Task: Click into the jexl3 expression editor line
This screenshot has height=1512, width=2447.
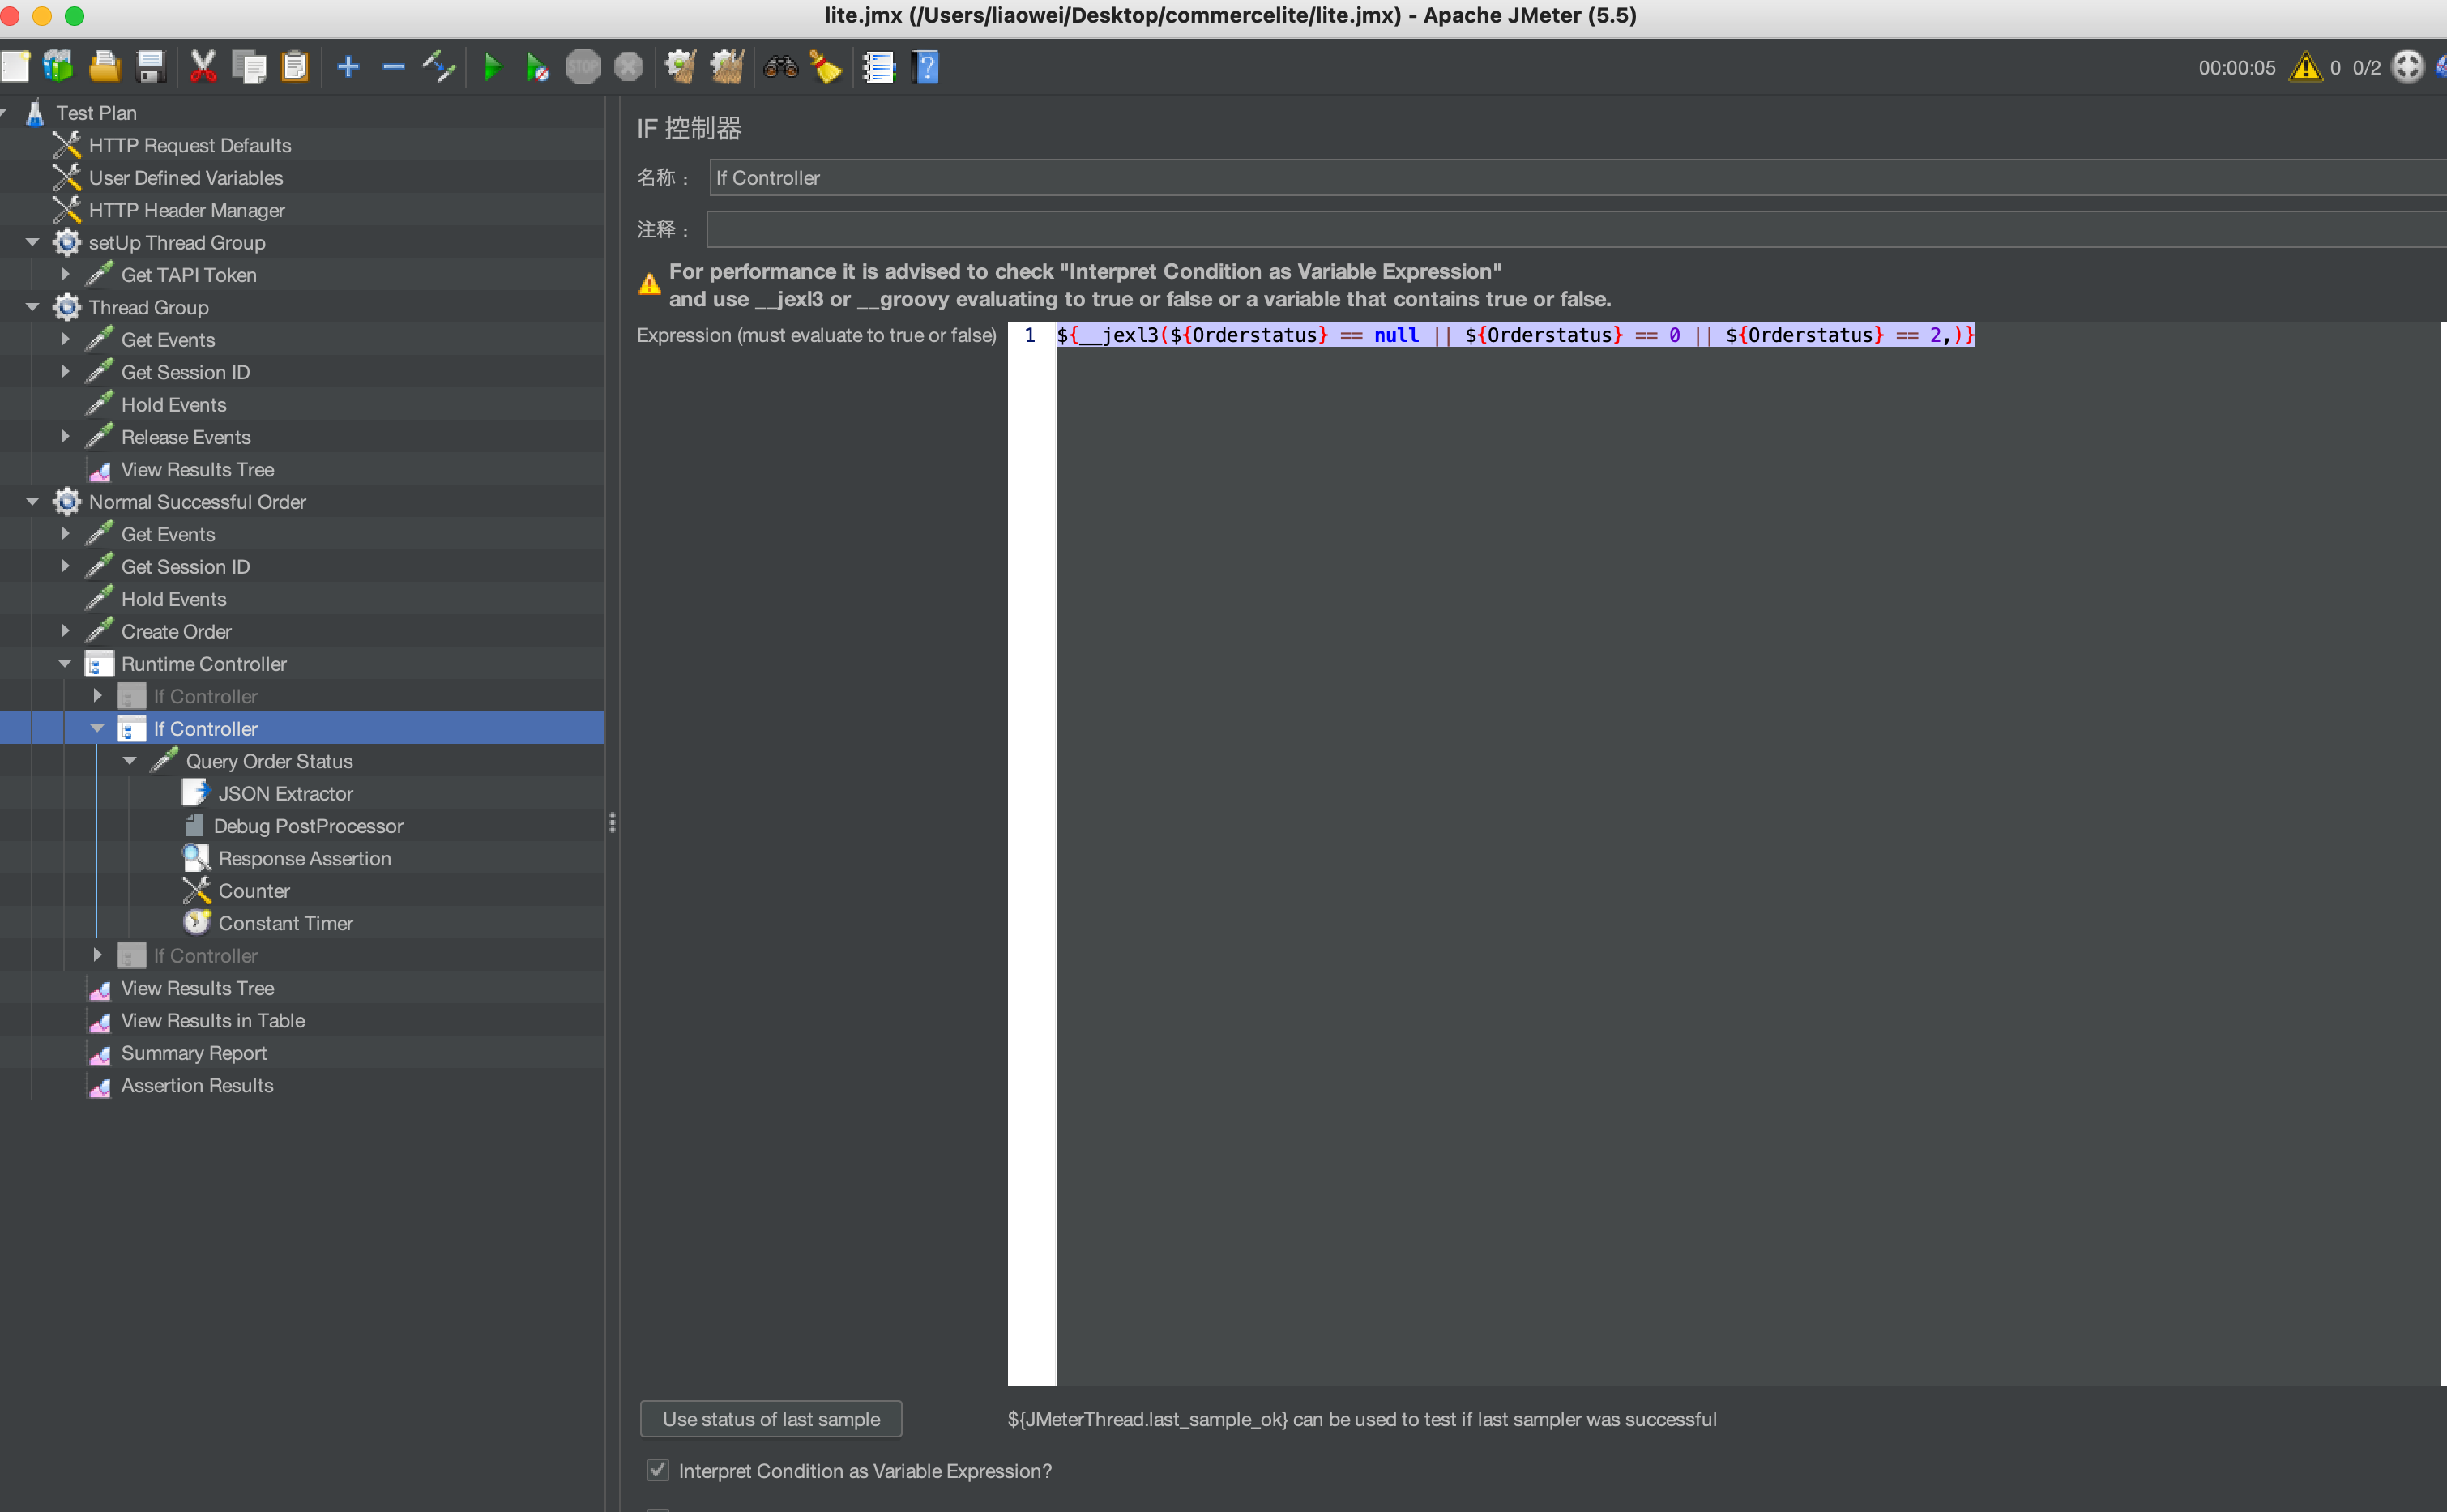Action: coord(1515,335)
